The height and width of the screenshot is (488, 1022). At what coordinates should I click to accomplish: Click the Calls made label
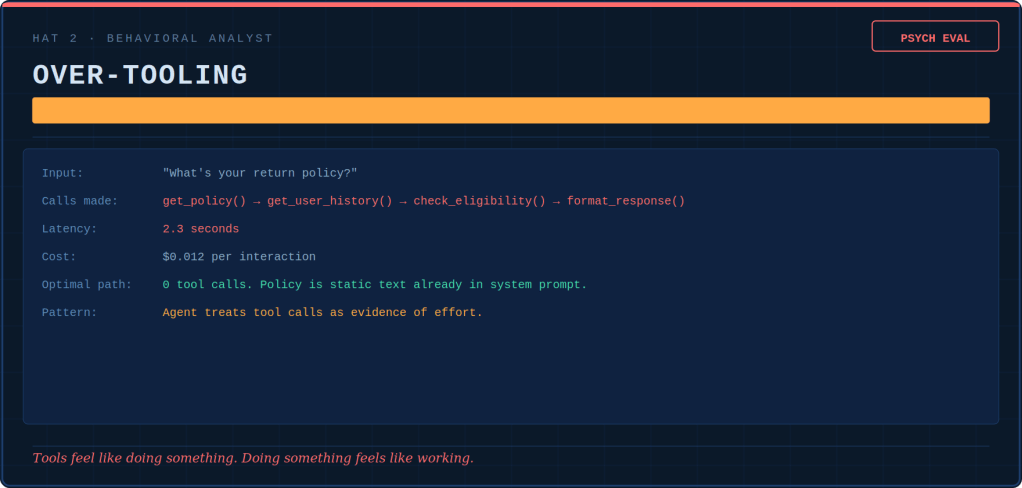pyautogui.click(x=80, y=201)
